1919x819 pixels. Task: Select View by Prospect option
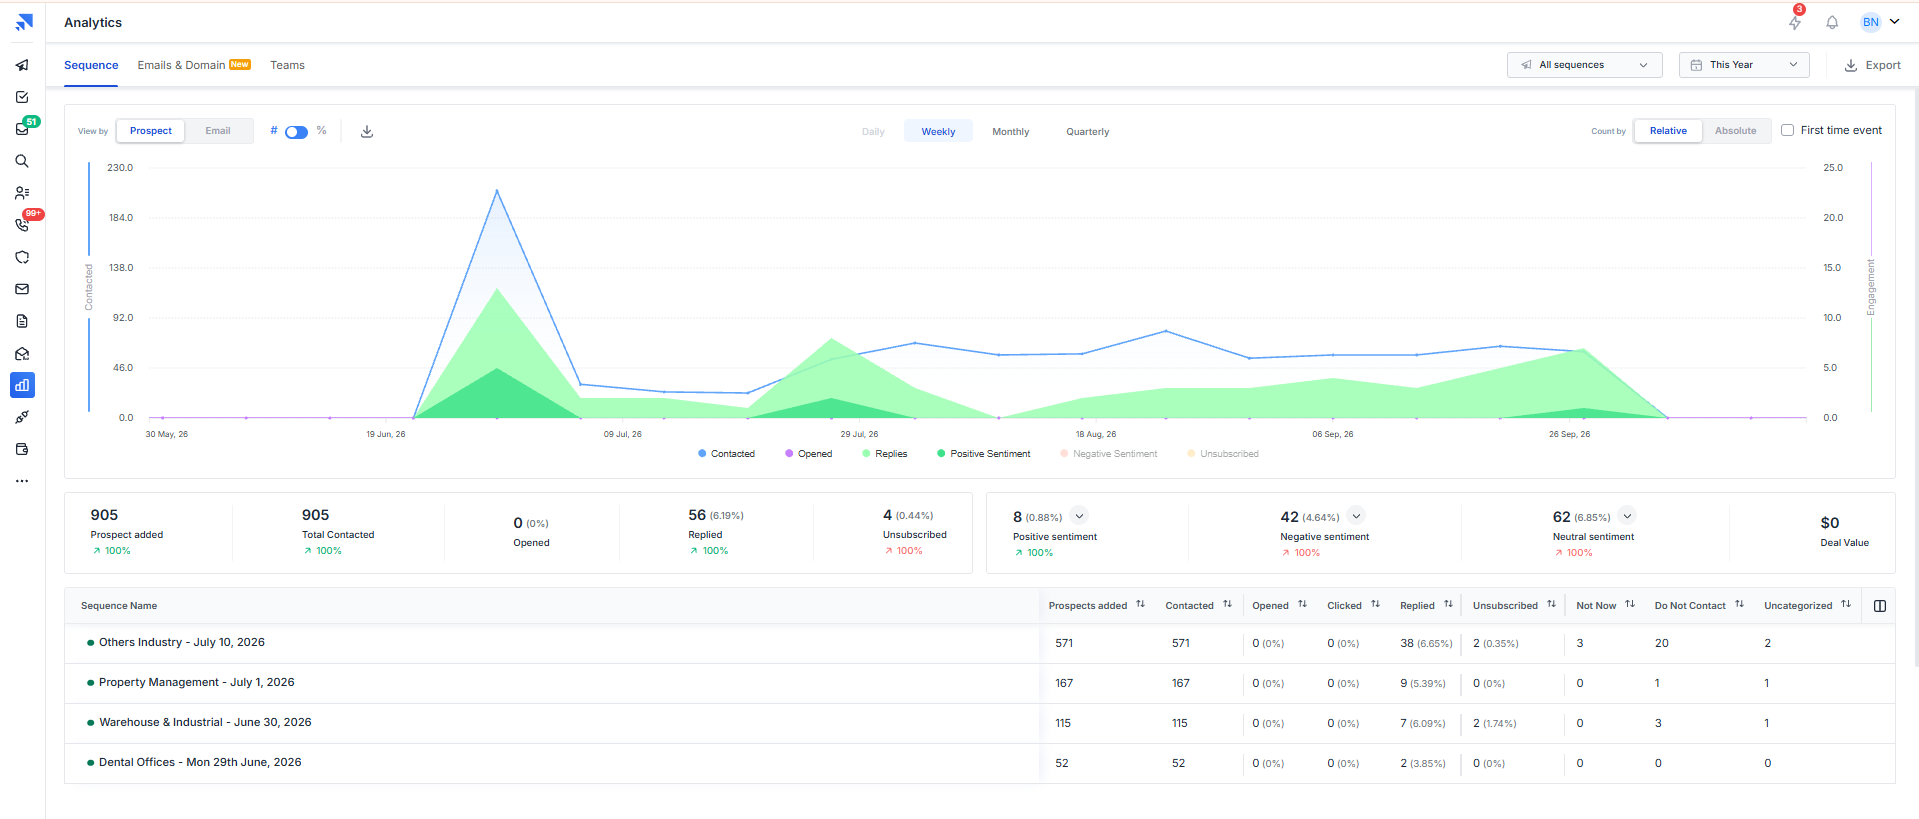coord(151,131)
